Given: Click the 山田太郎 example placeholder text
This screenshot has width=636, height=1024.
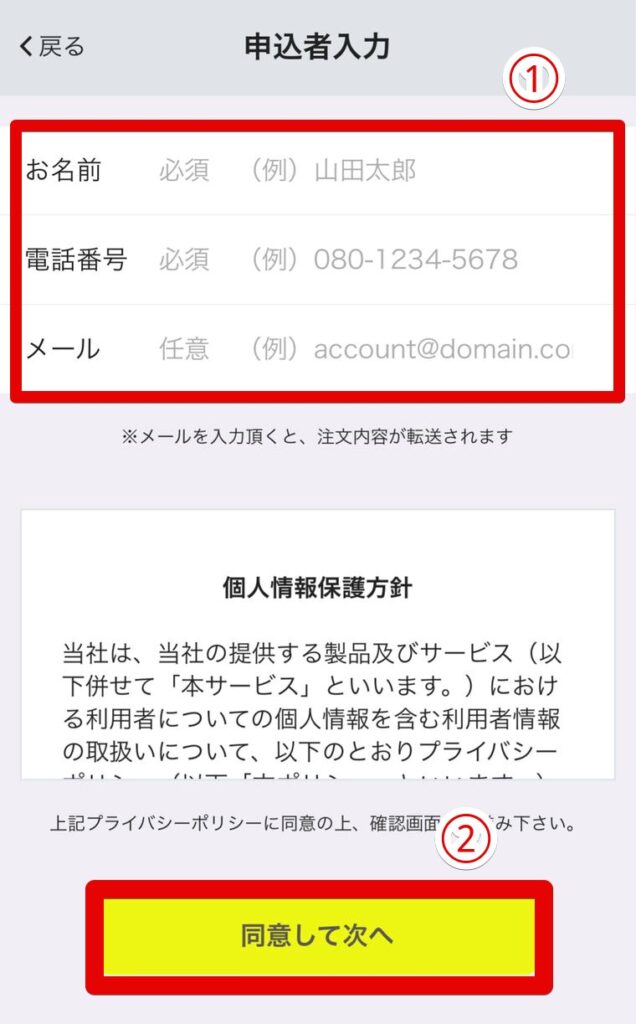Looking at the screenshot, I should (365, 170).
